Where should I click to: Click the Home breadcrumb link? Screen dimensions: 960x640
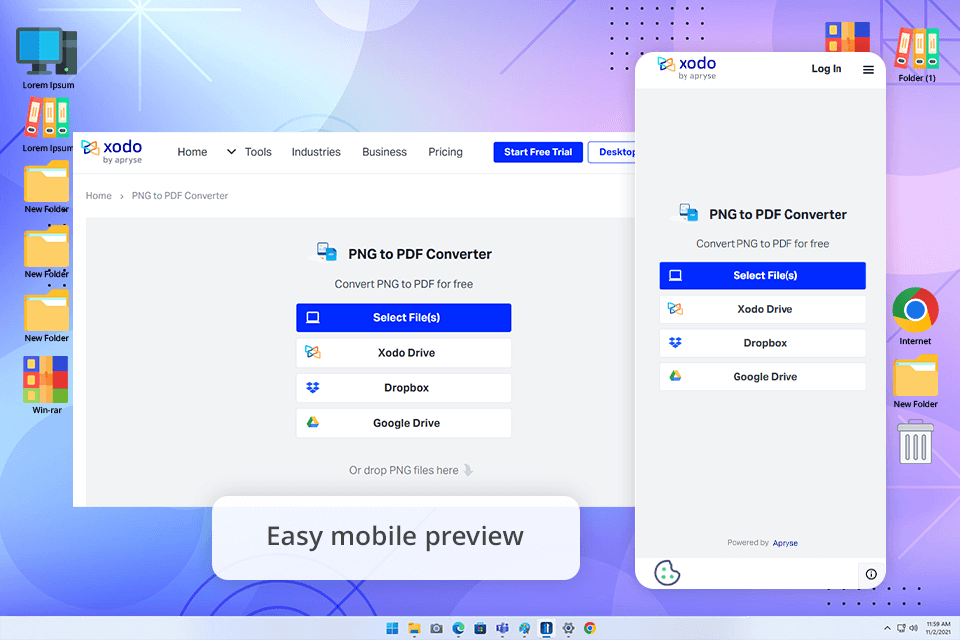click(99, 196)
